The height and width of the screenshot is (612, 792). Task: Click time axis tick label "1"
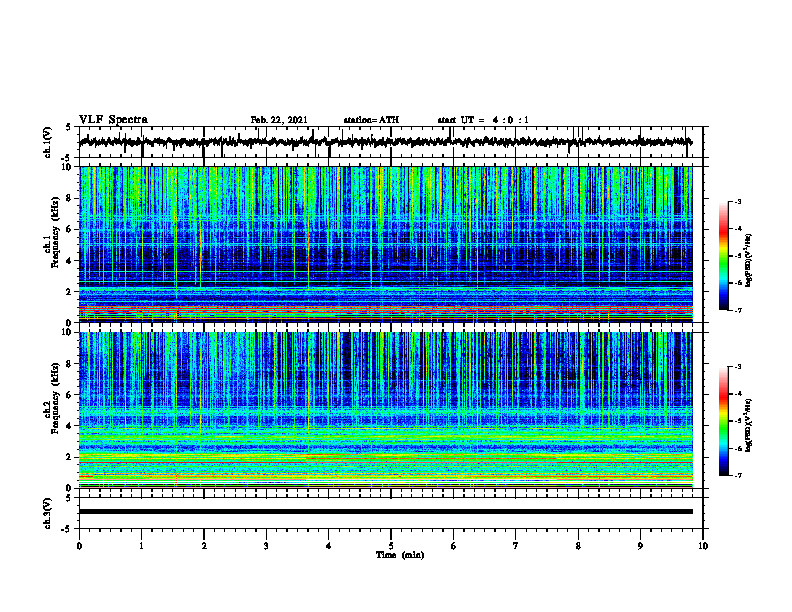pos(141,546)
